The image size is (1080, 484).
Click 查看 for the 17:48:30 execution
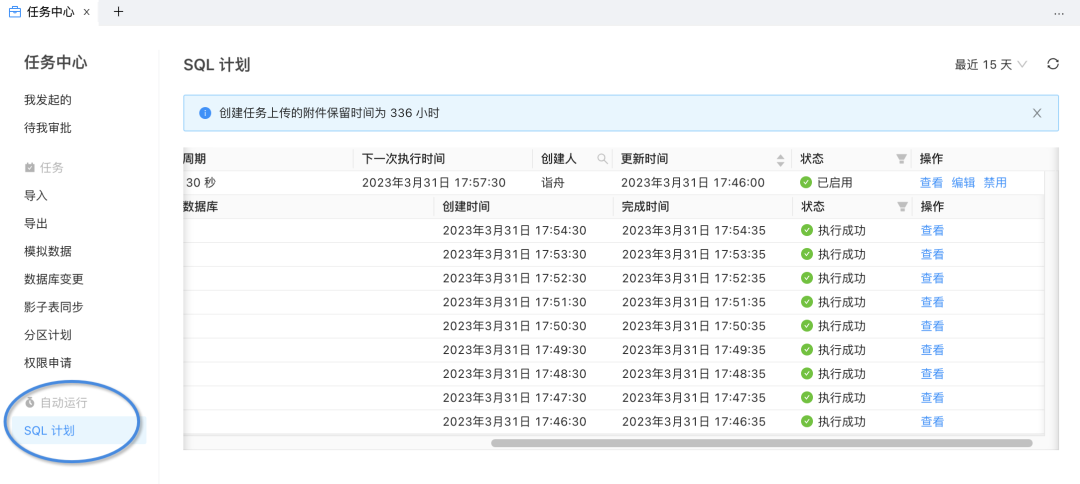click(932, 374)
